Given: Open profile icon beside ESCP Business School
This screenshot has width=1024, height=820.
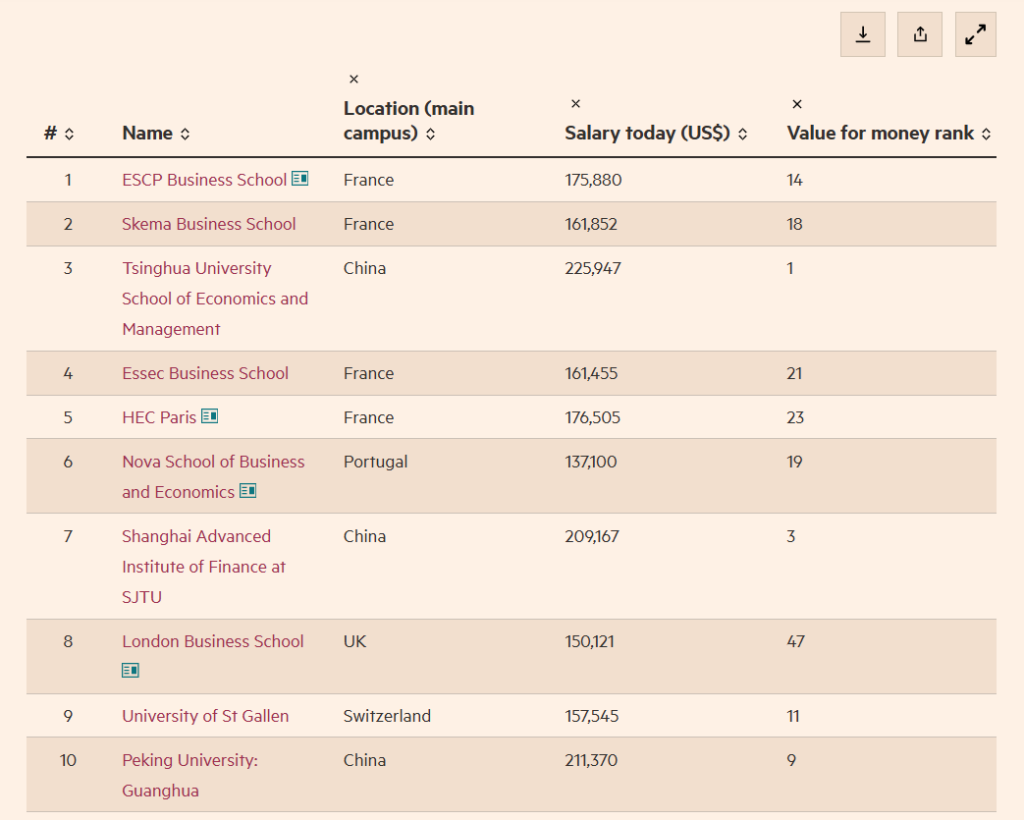Looking at the screenshot, I should point(300,178).
